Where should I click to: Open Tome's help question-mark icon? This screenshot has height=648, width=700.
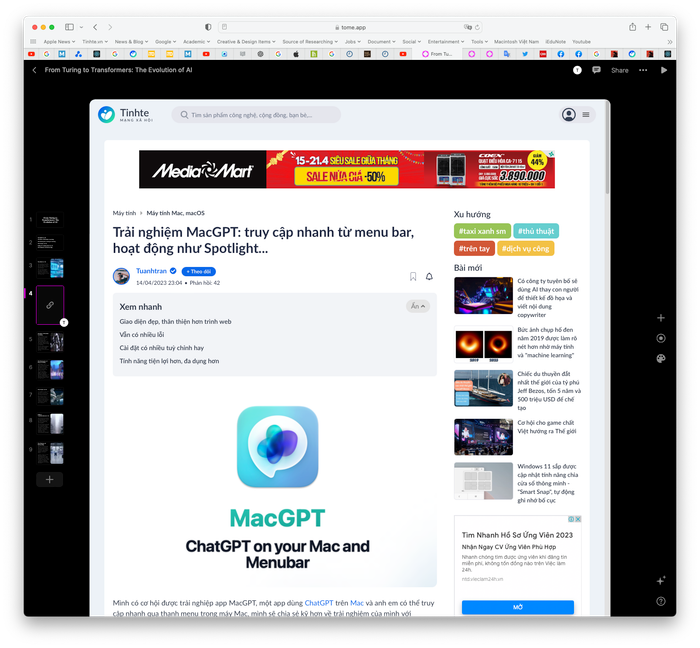[661, 601]
